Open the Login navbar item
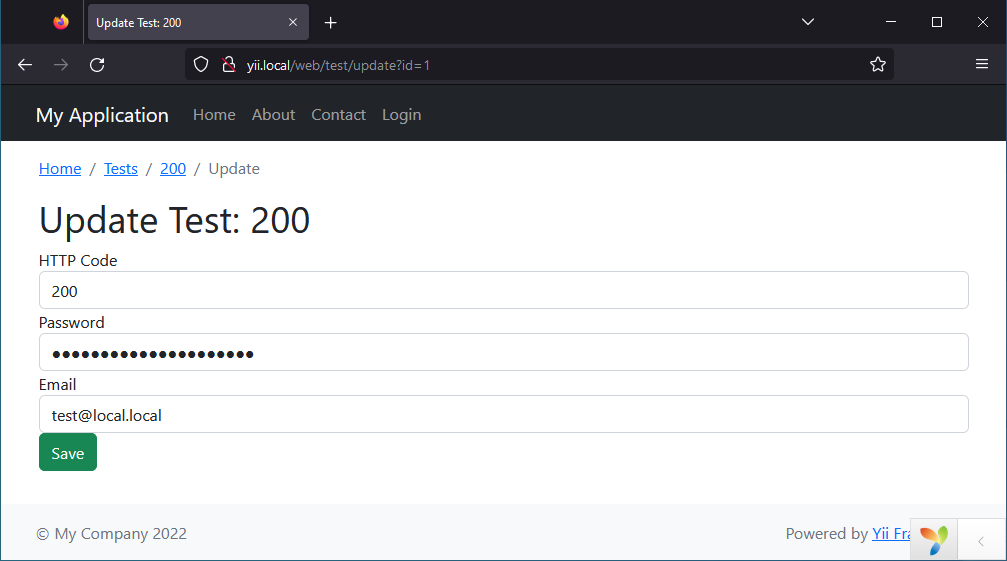The image size is (1007, 561). (x=401, y=116)
